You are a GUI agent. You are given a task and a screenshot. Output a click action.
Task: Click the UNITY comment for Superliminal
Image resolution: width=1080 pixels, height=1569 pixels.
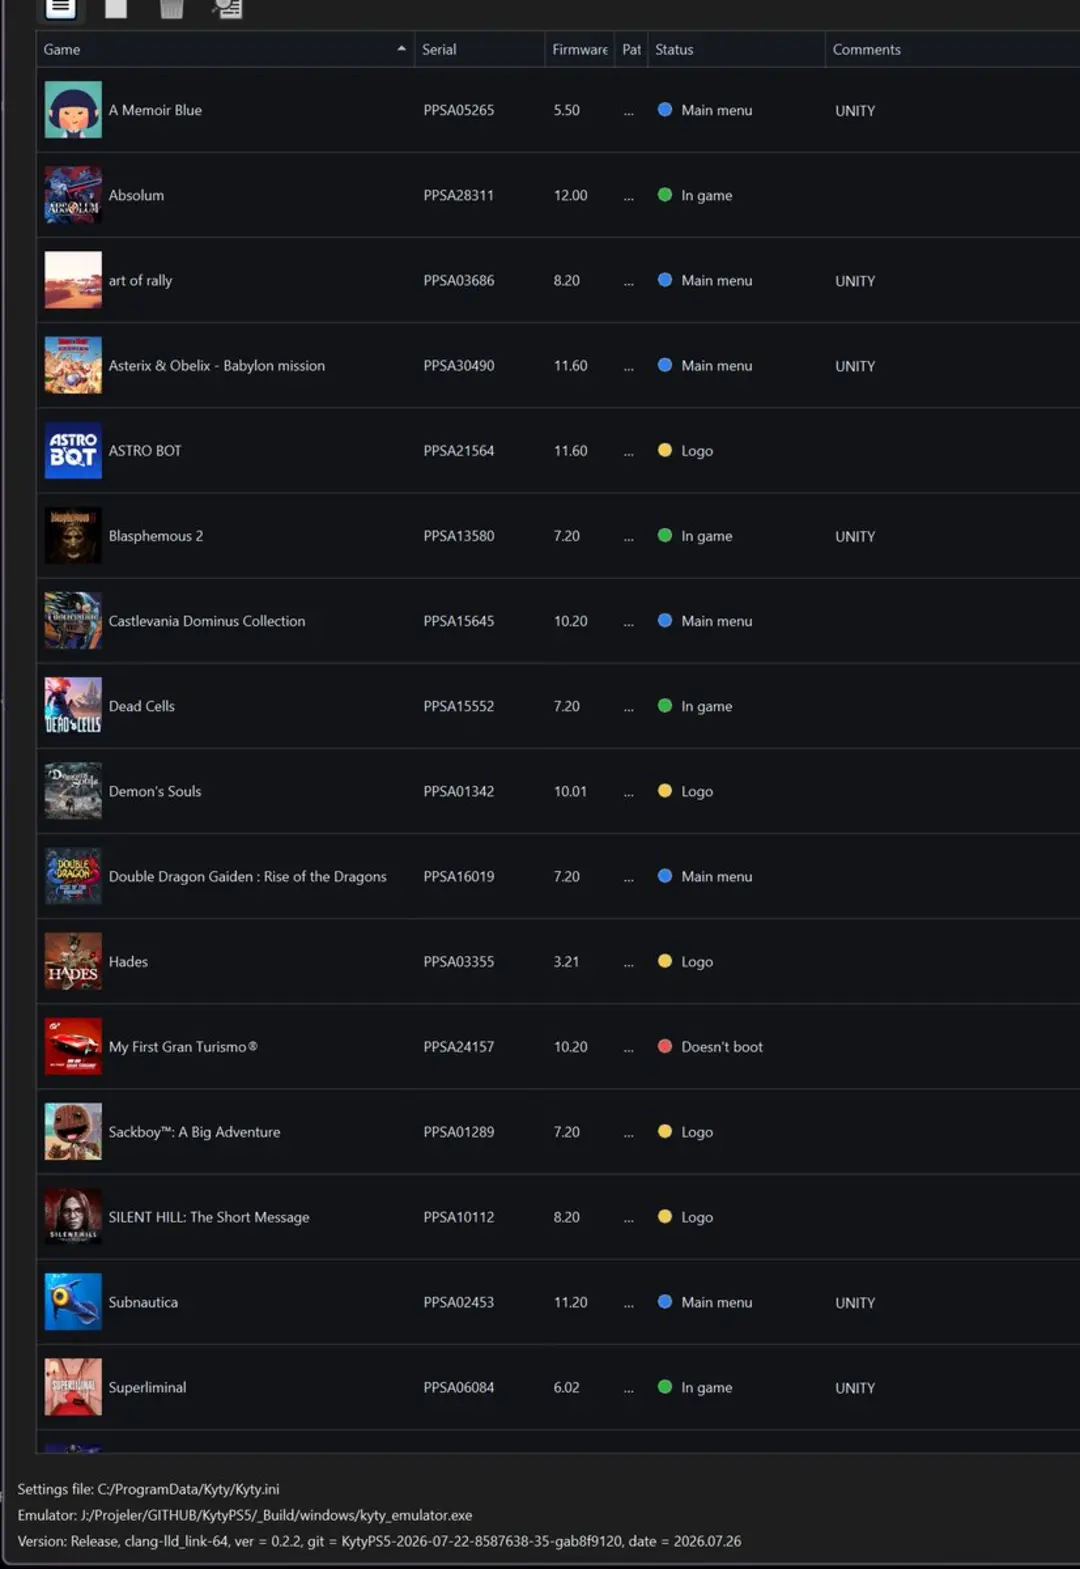click(855, 1387)
